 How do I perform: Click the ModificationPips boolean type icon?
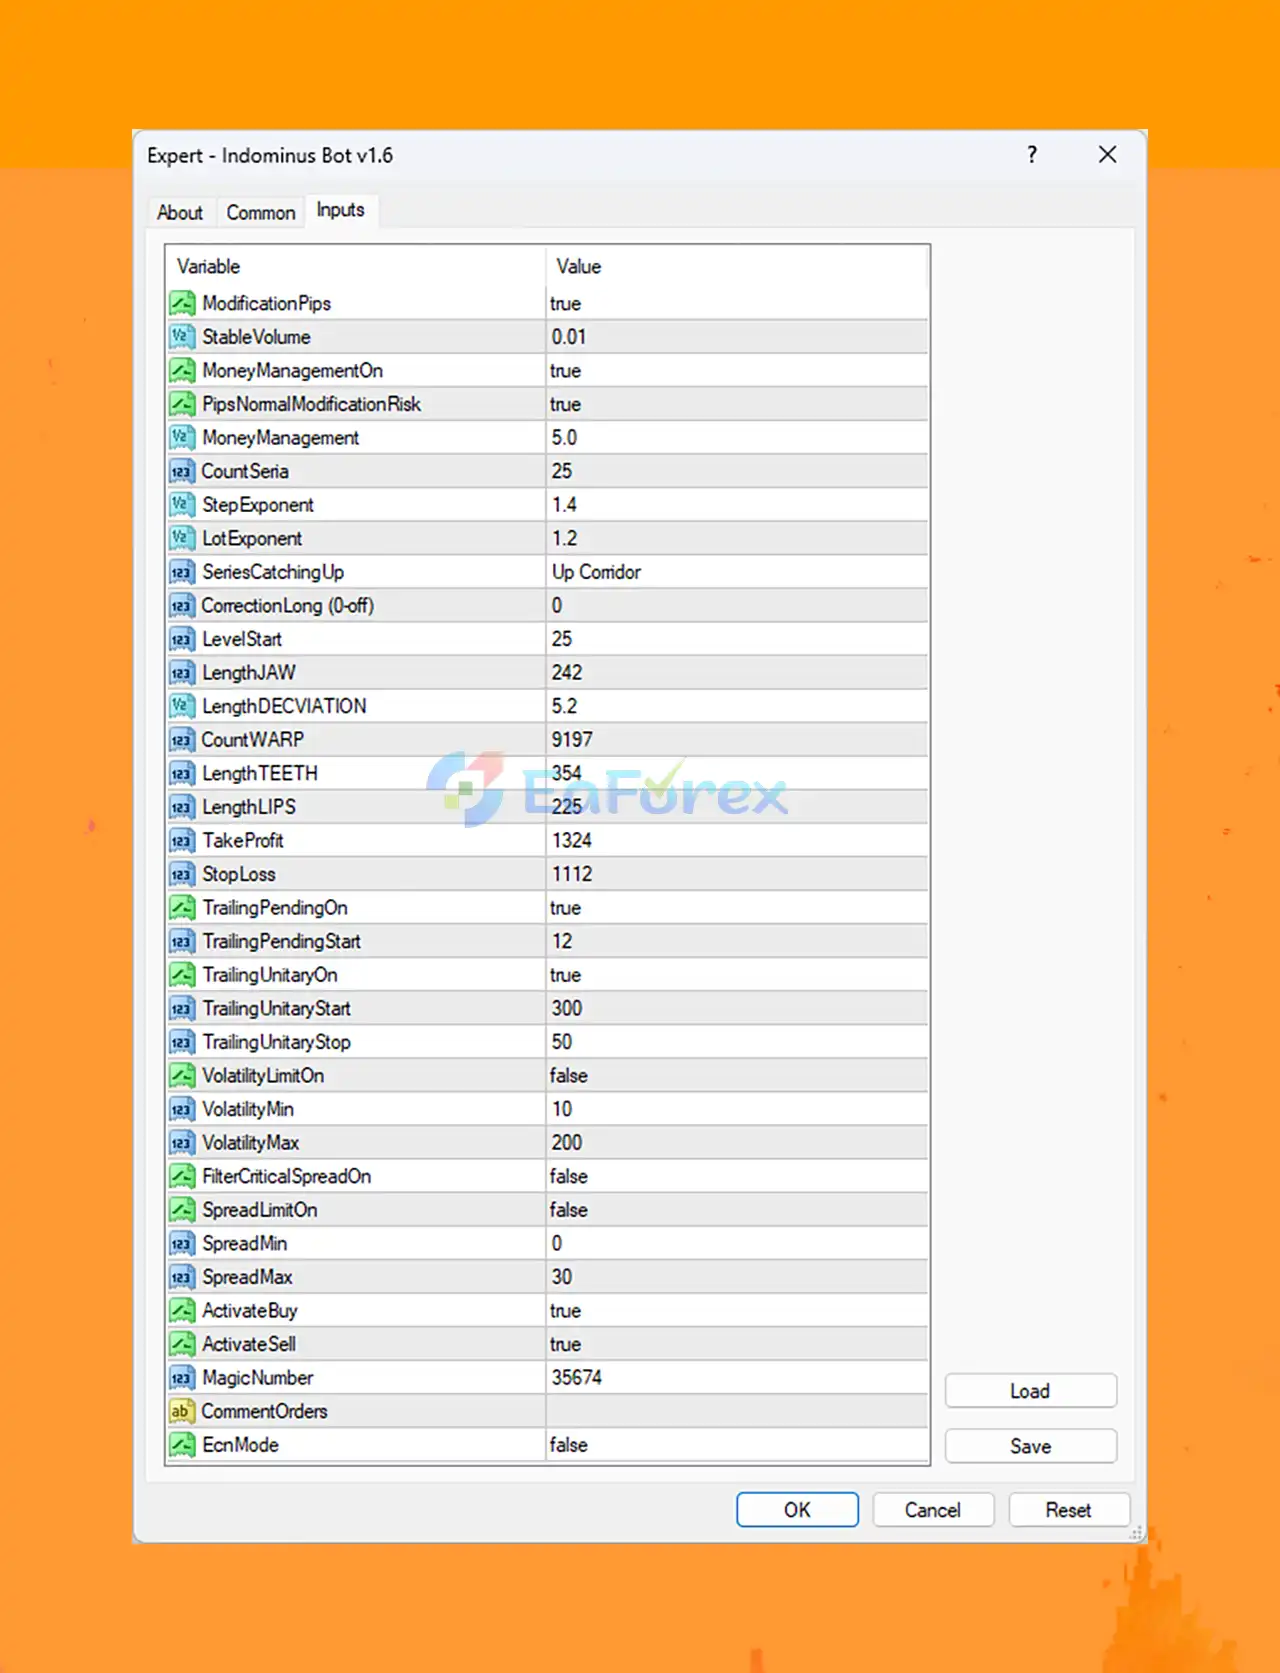(x=182, y=303)
